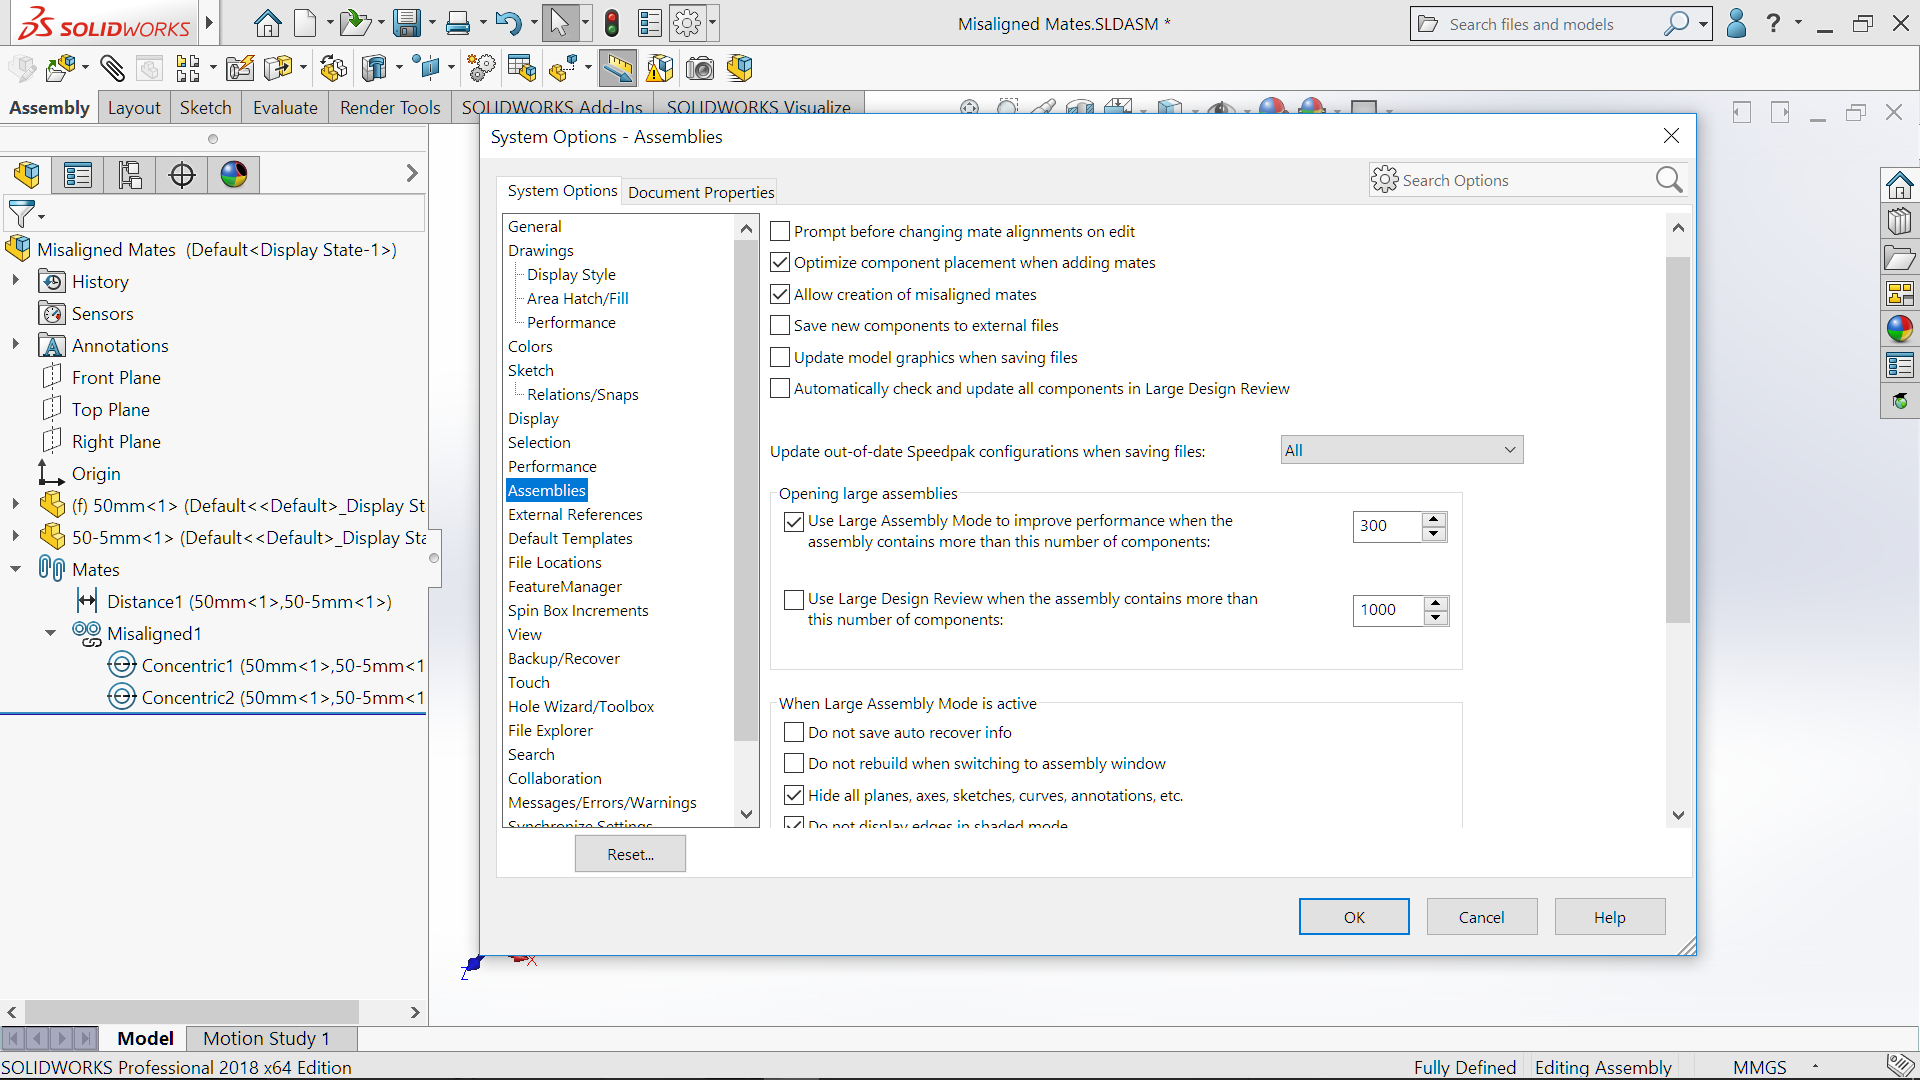Open the Speedpak update All dropdown
The height and width of the screenshot is (1080, 1920).
tap(1401, 451)
